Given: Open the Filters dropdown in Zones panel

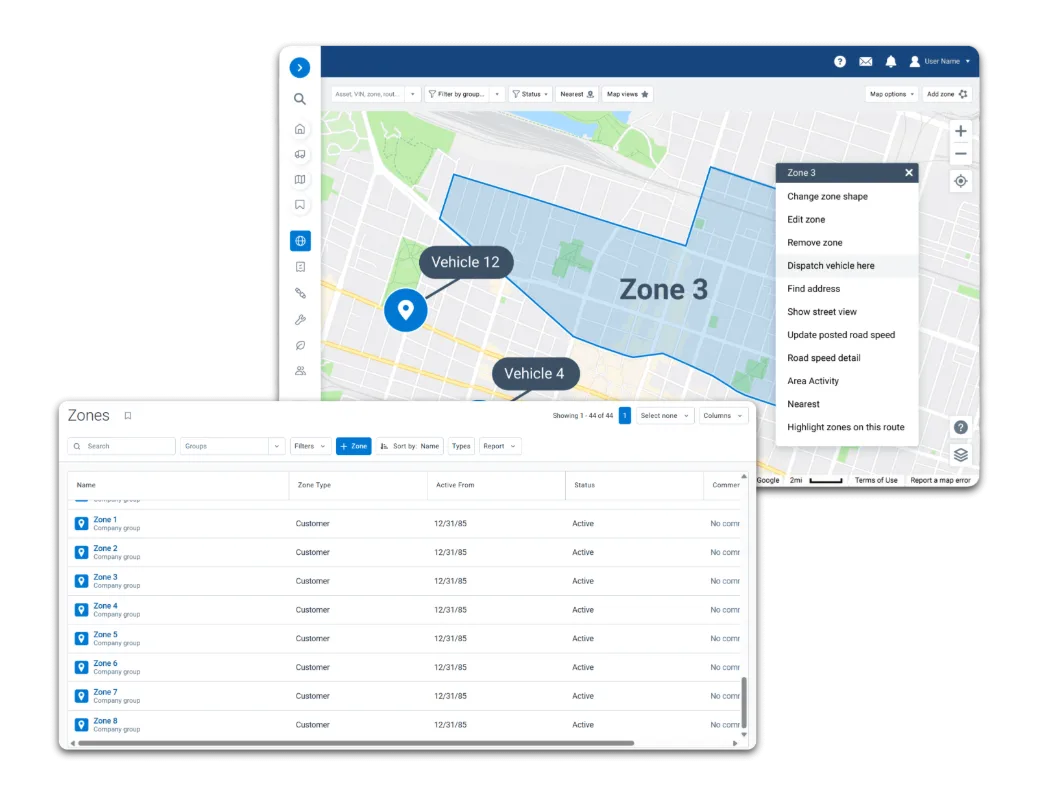Looking at the screenshot, I should pyautogui.click(x=310, y=446).
